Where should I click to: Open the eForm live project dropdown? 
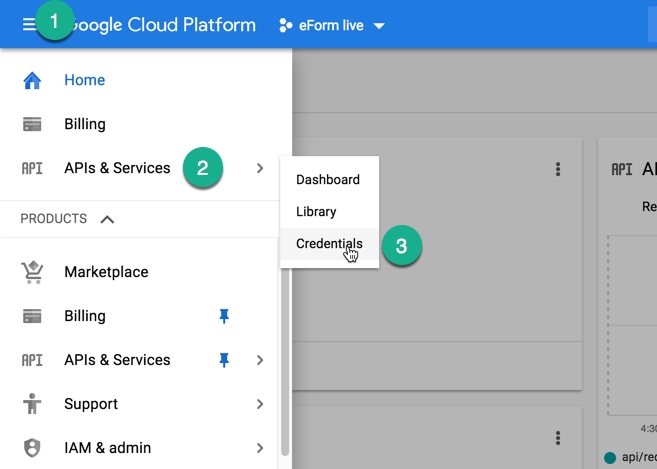click(x=332, y=26)
